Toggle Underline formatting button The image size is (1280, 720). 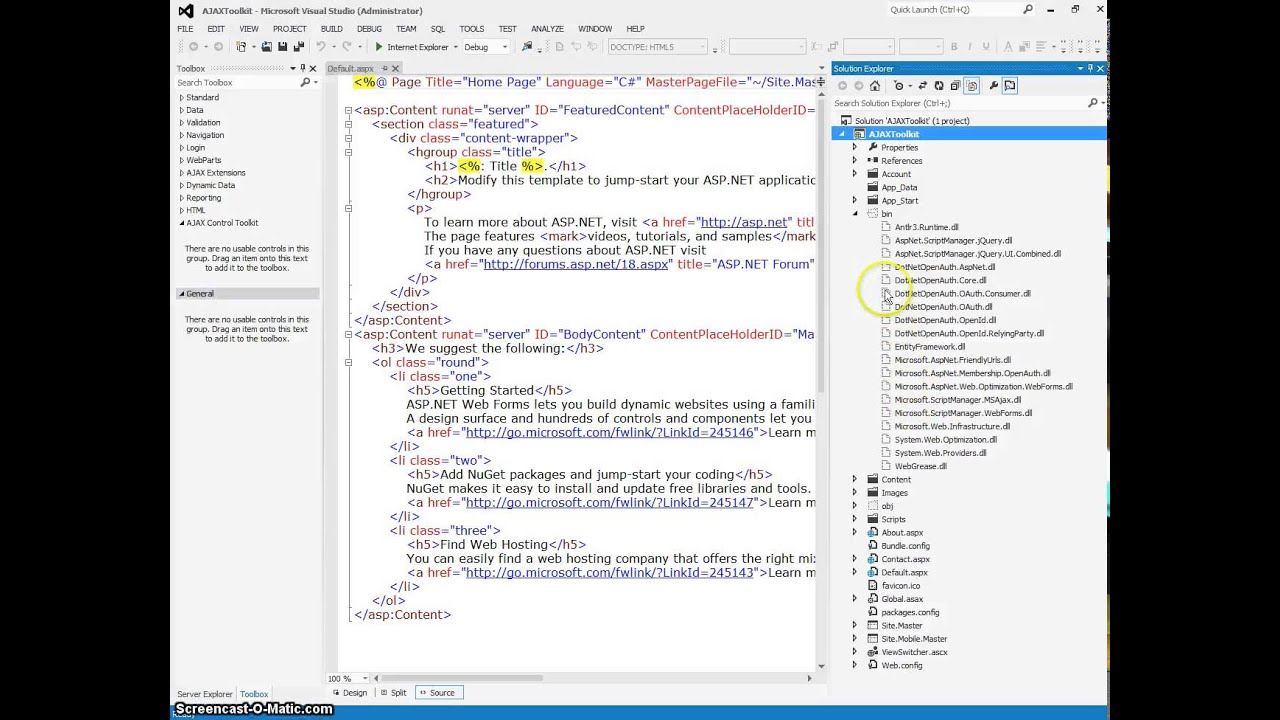[986, 46]
